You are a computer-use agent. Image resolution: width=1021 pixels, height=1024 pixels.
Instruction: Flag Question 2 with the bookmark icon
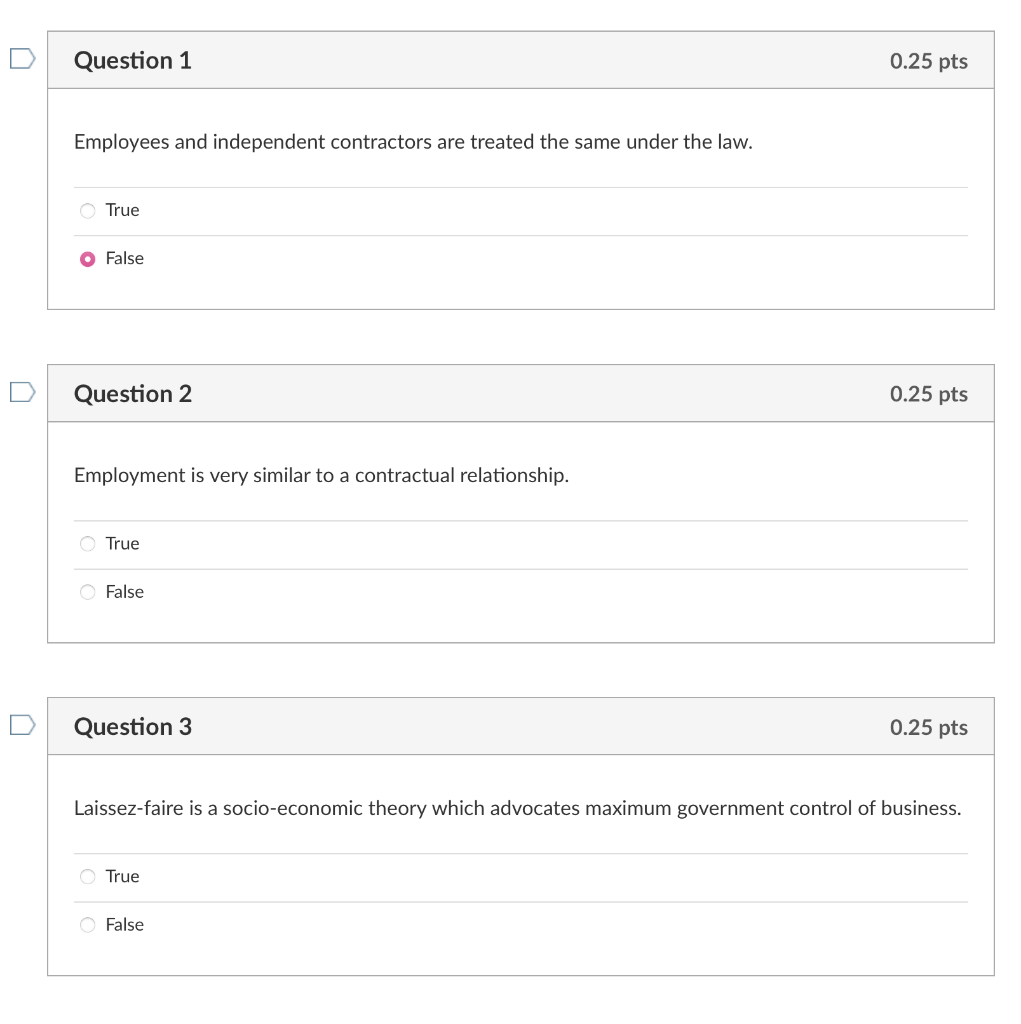click(22, 392)
